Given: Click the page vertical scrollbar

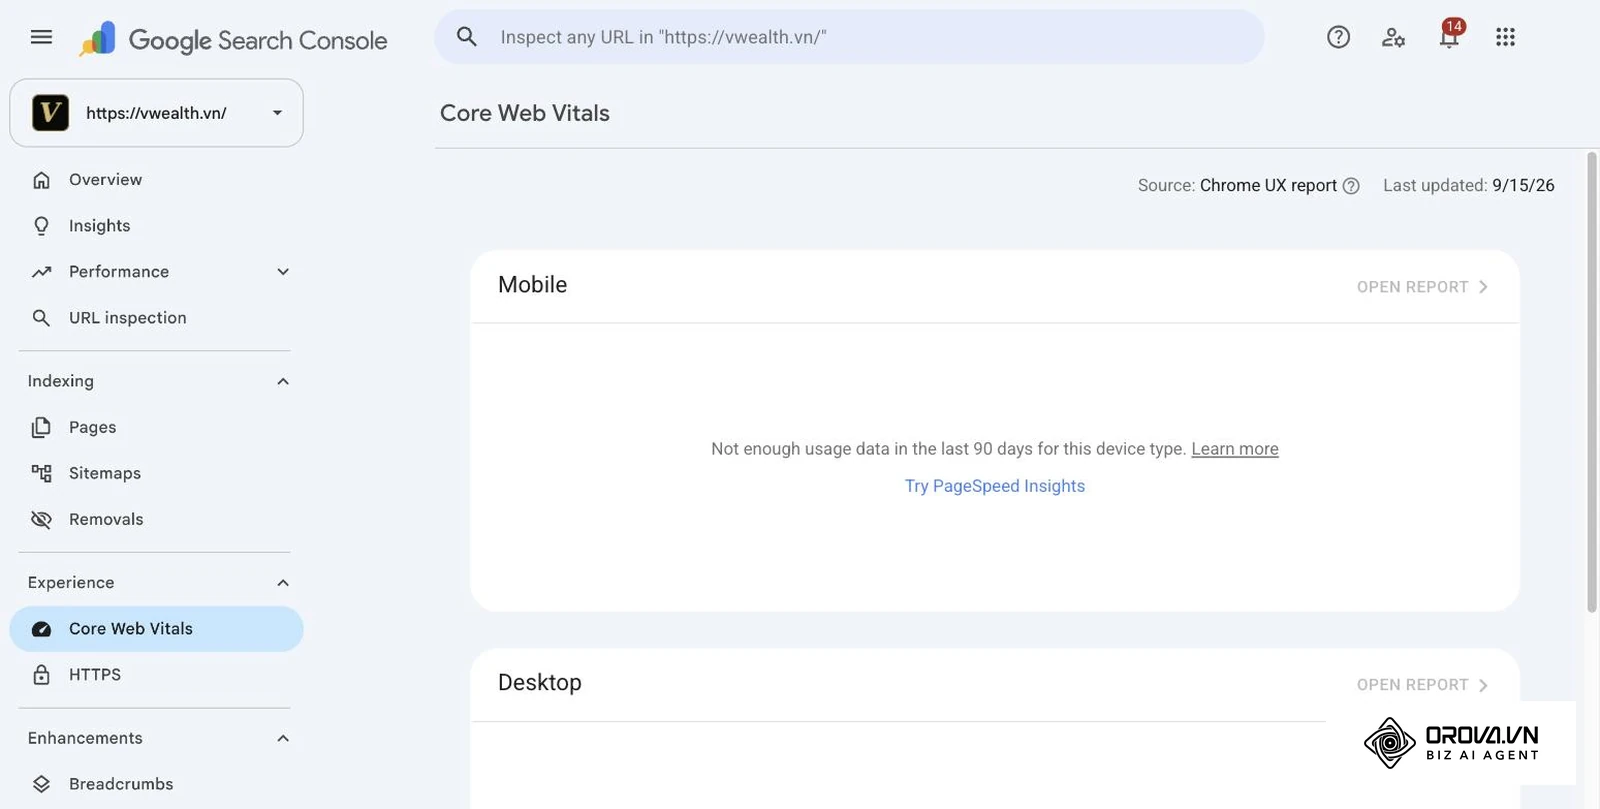Looking at the screenshot, I should [x=1592, y=382].
